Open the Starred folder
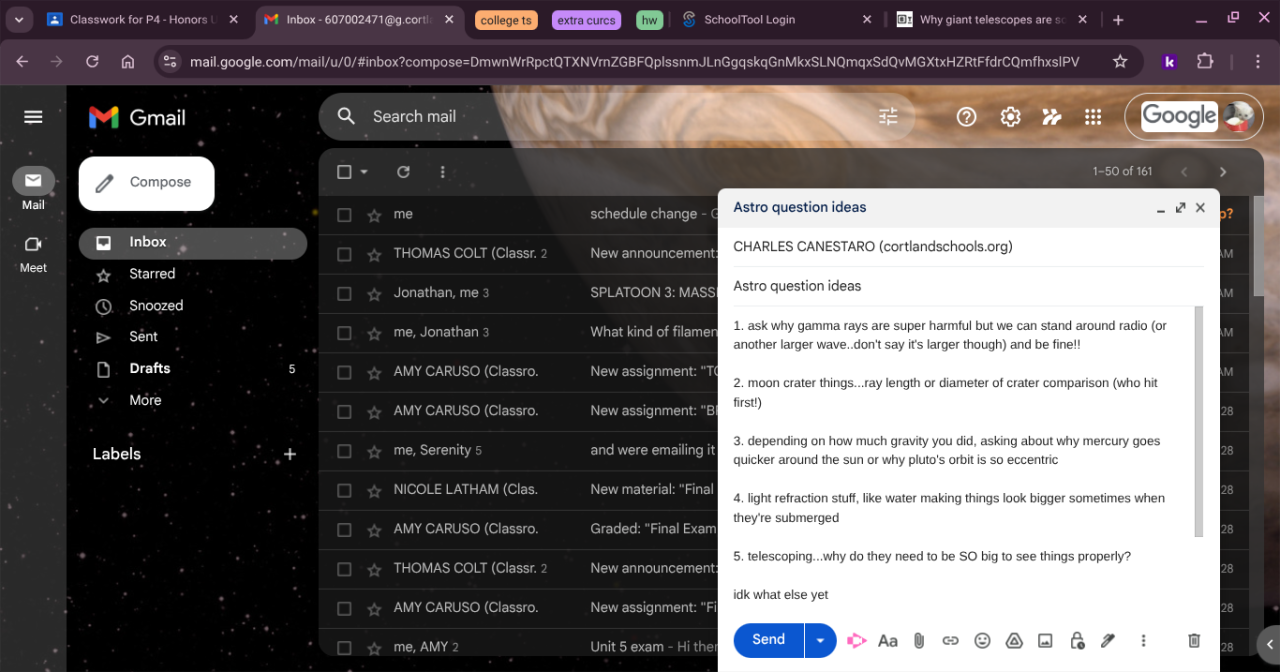 pyautogui.click(x=152, y=274)
